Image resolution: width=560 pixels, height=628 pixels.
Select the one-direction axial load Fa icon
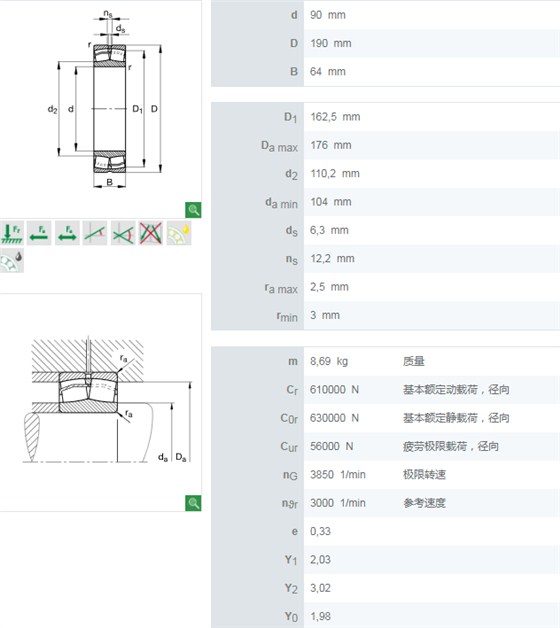pos(39,233)
